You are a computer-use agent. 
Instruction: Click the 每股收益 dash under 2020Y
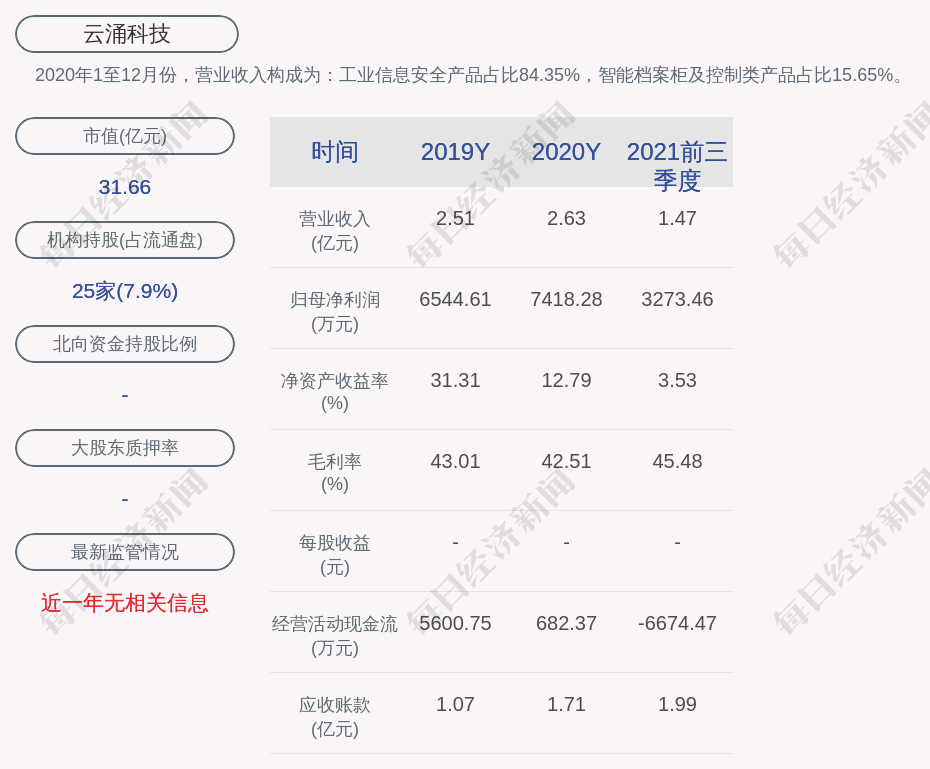point(566,543)
